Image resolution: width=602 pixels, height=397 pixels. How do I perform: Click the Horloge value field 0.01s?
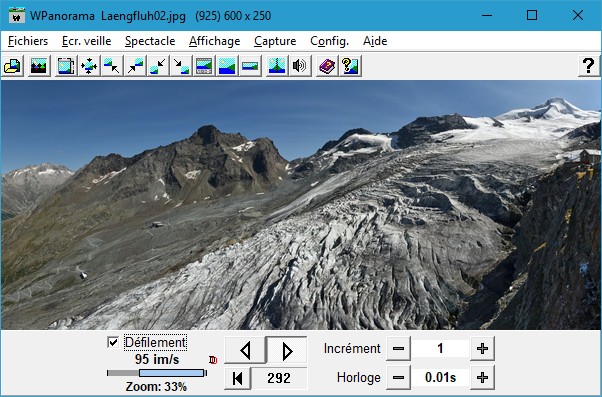coord(440,378)
